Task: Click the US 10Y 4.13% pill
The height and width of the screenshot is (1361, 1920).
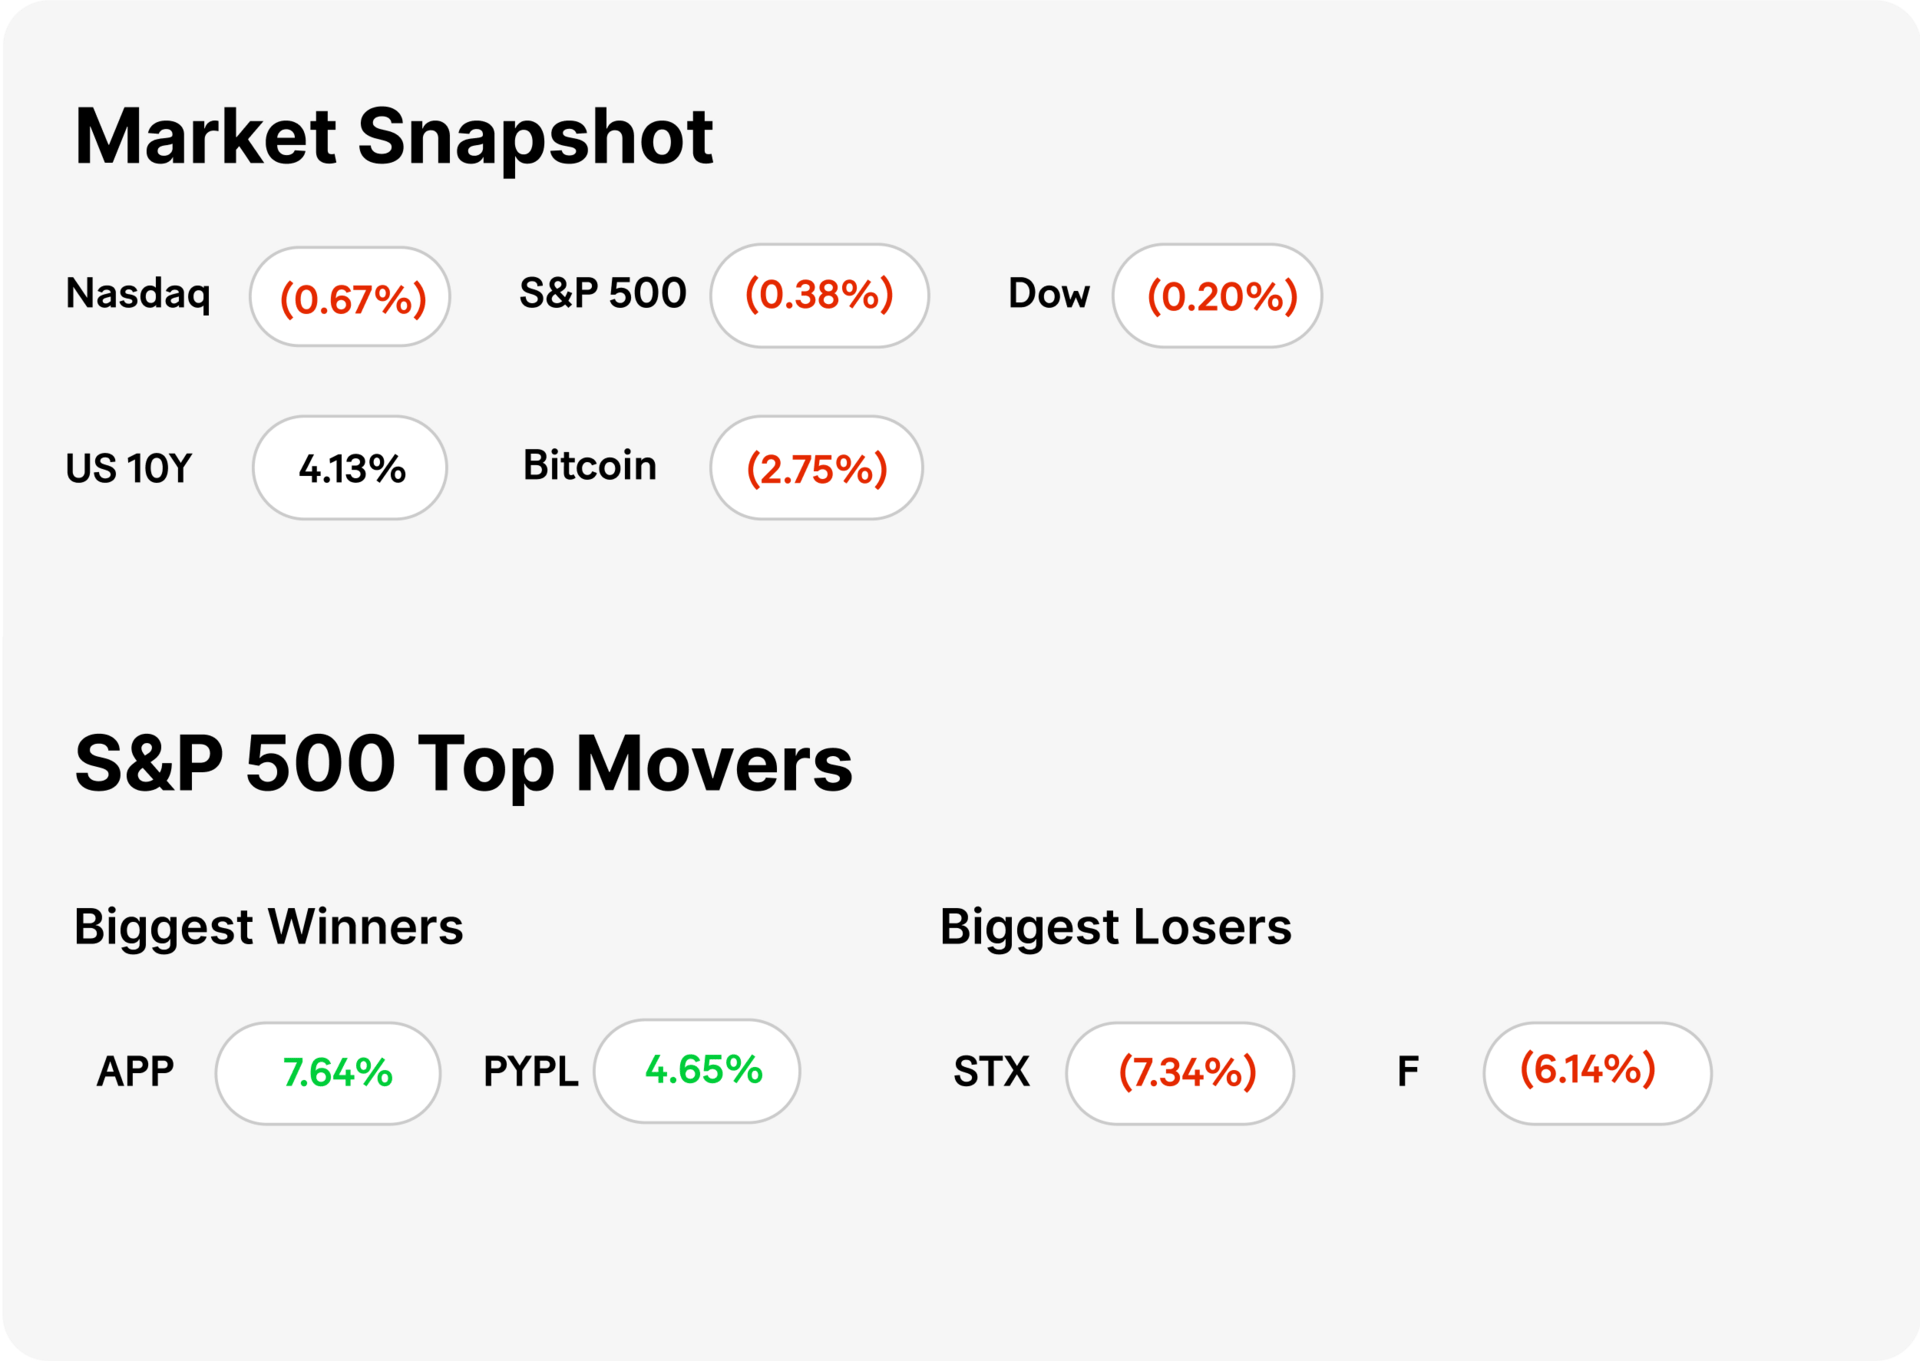Action: (350, 468)
